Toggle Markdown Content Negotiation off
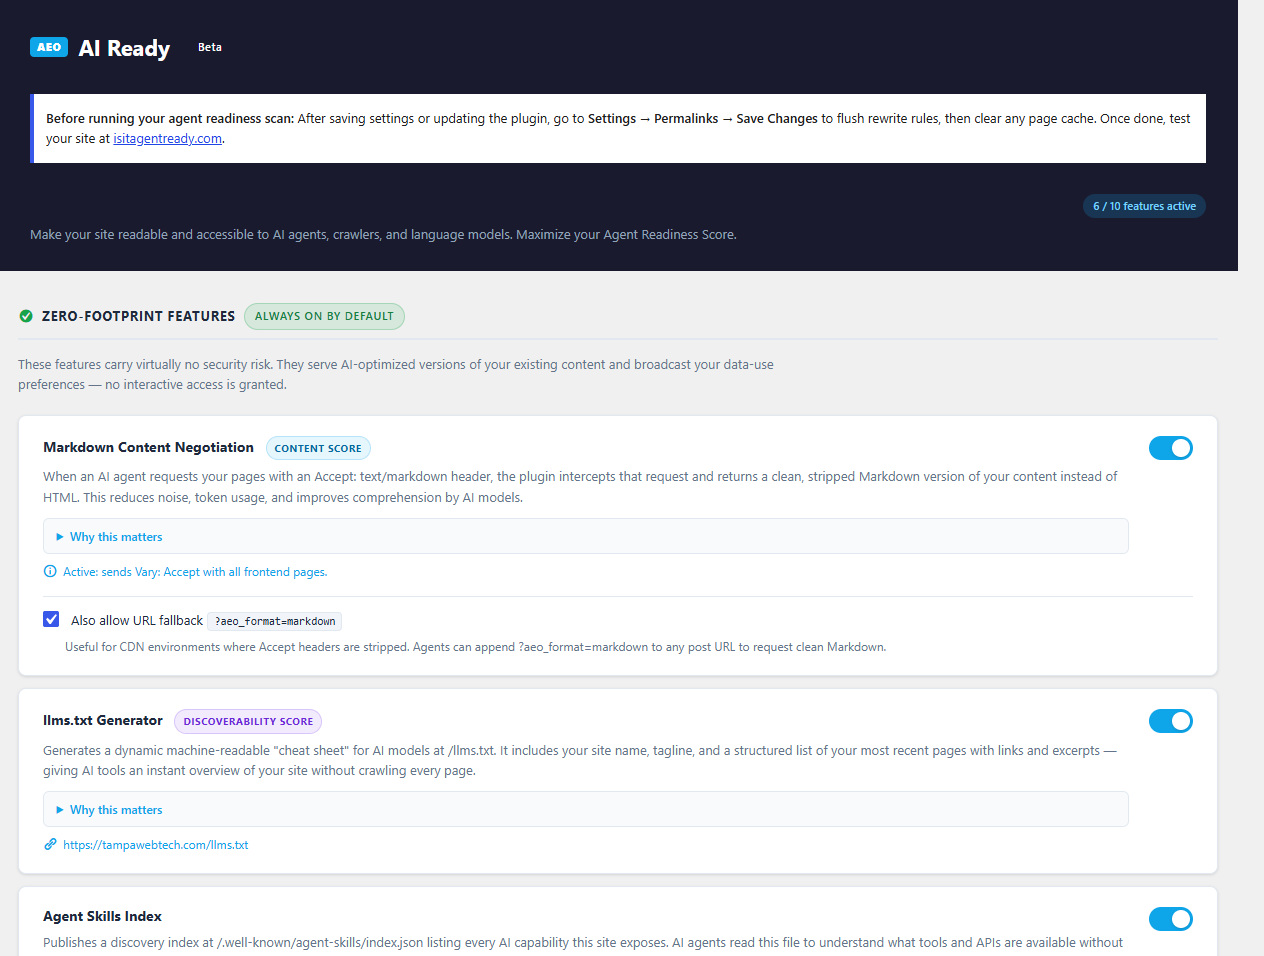Screen dimensions: 1264x956 coord(1171,448)
